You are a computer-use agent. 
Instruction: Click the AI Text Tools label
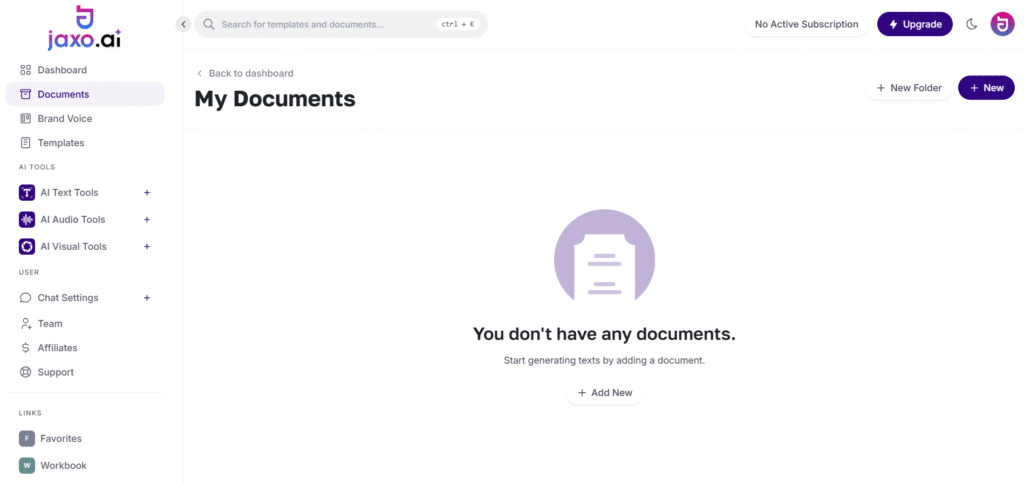click(69, 193)
